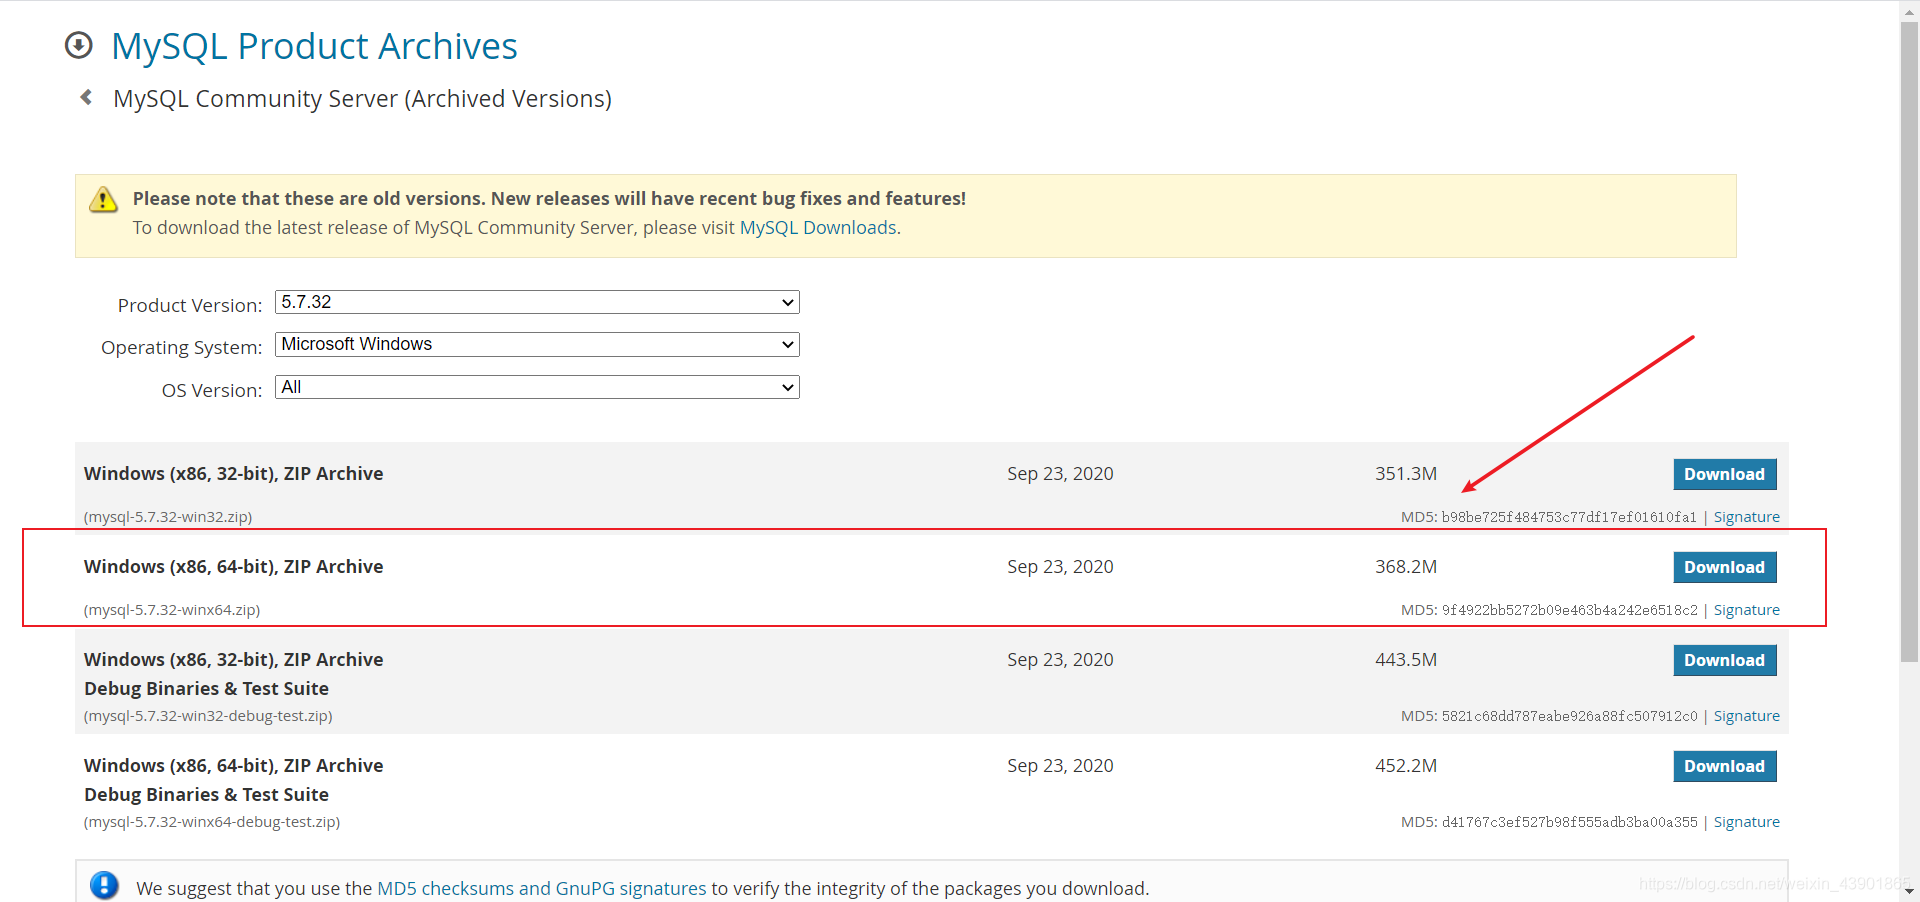
Task: Click the blue exclamation info icon
Action: (x=104, y=885)
